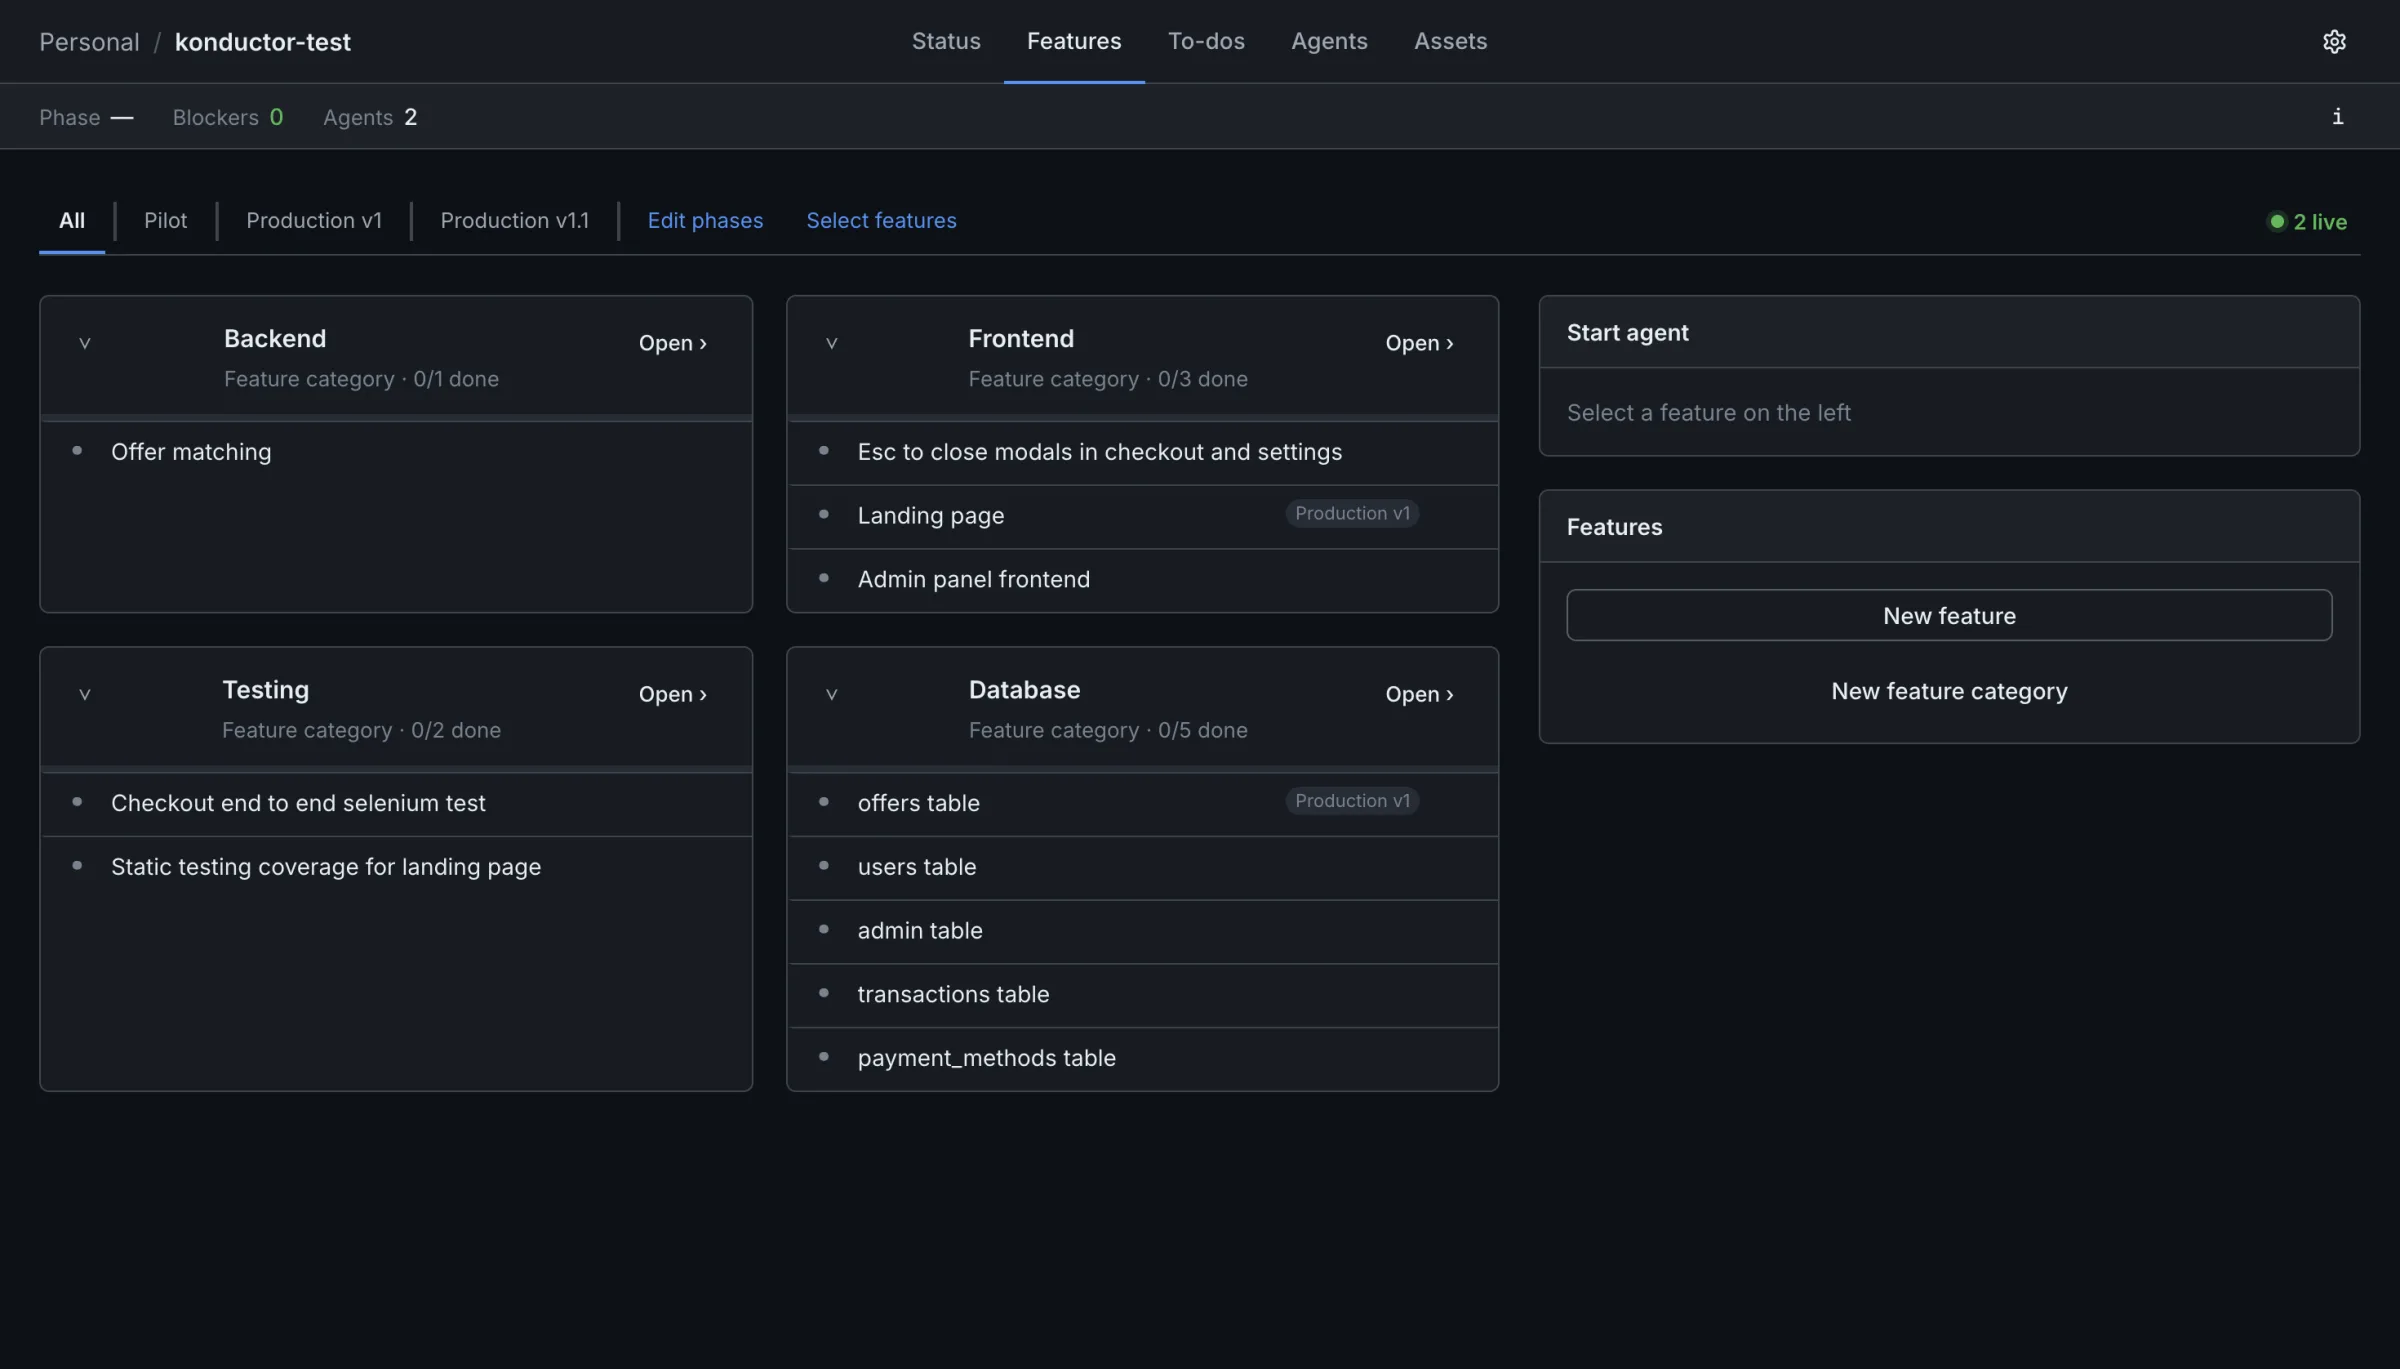Open the Testing category
Image resolution: width=2400 pixels, height=1369 pixels.
click(x=673, y=694)
